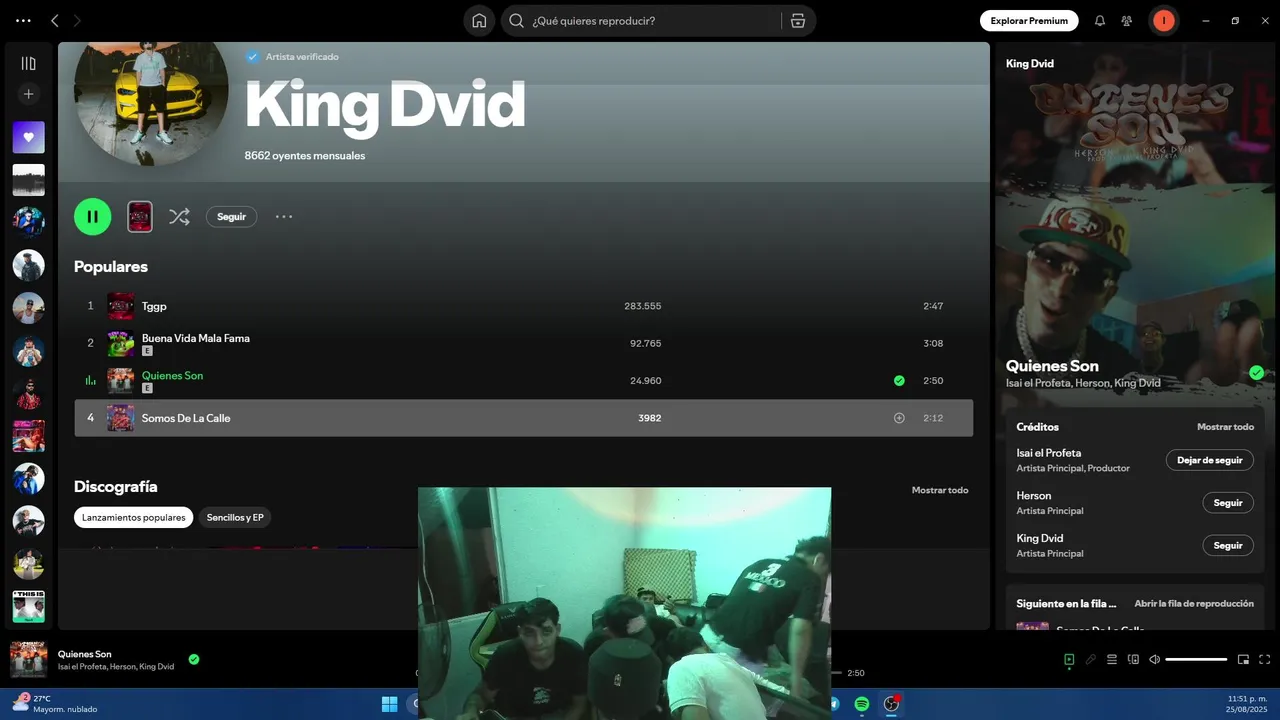Image resolution: width=1280 pixels, height=720 pixels.
Task: Open more options beside Seguir button
Action: [284, 216]
